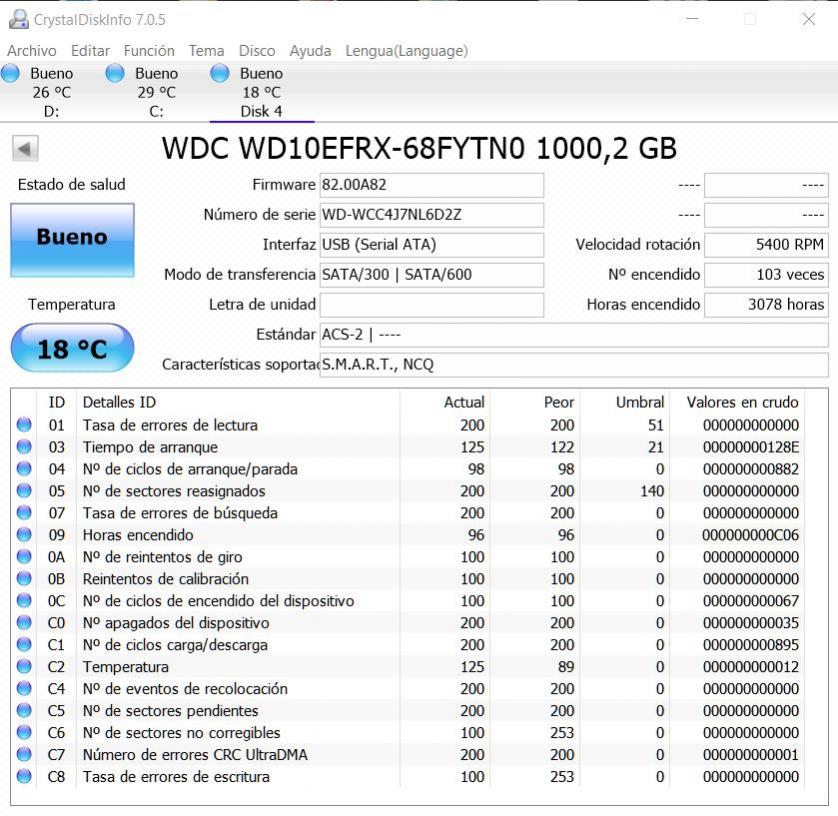Click the transfer mode field SATA/300 | SATA/600
Screen dimensions: 838x816
pos(432,275)
